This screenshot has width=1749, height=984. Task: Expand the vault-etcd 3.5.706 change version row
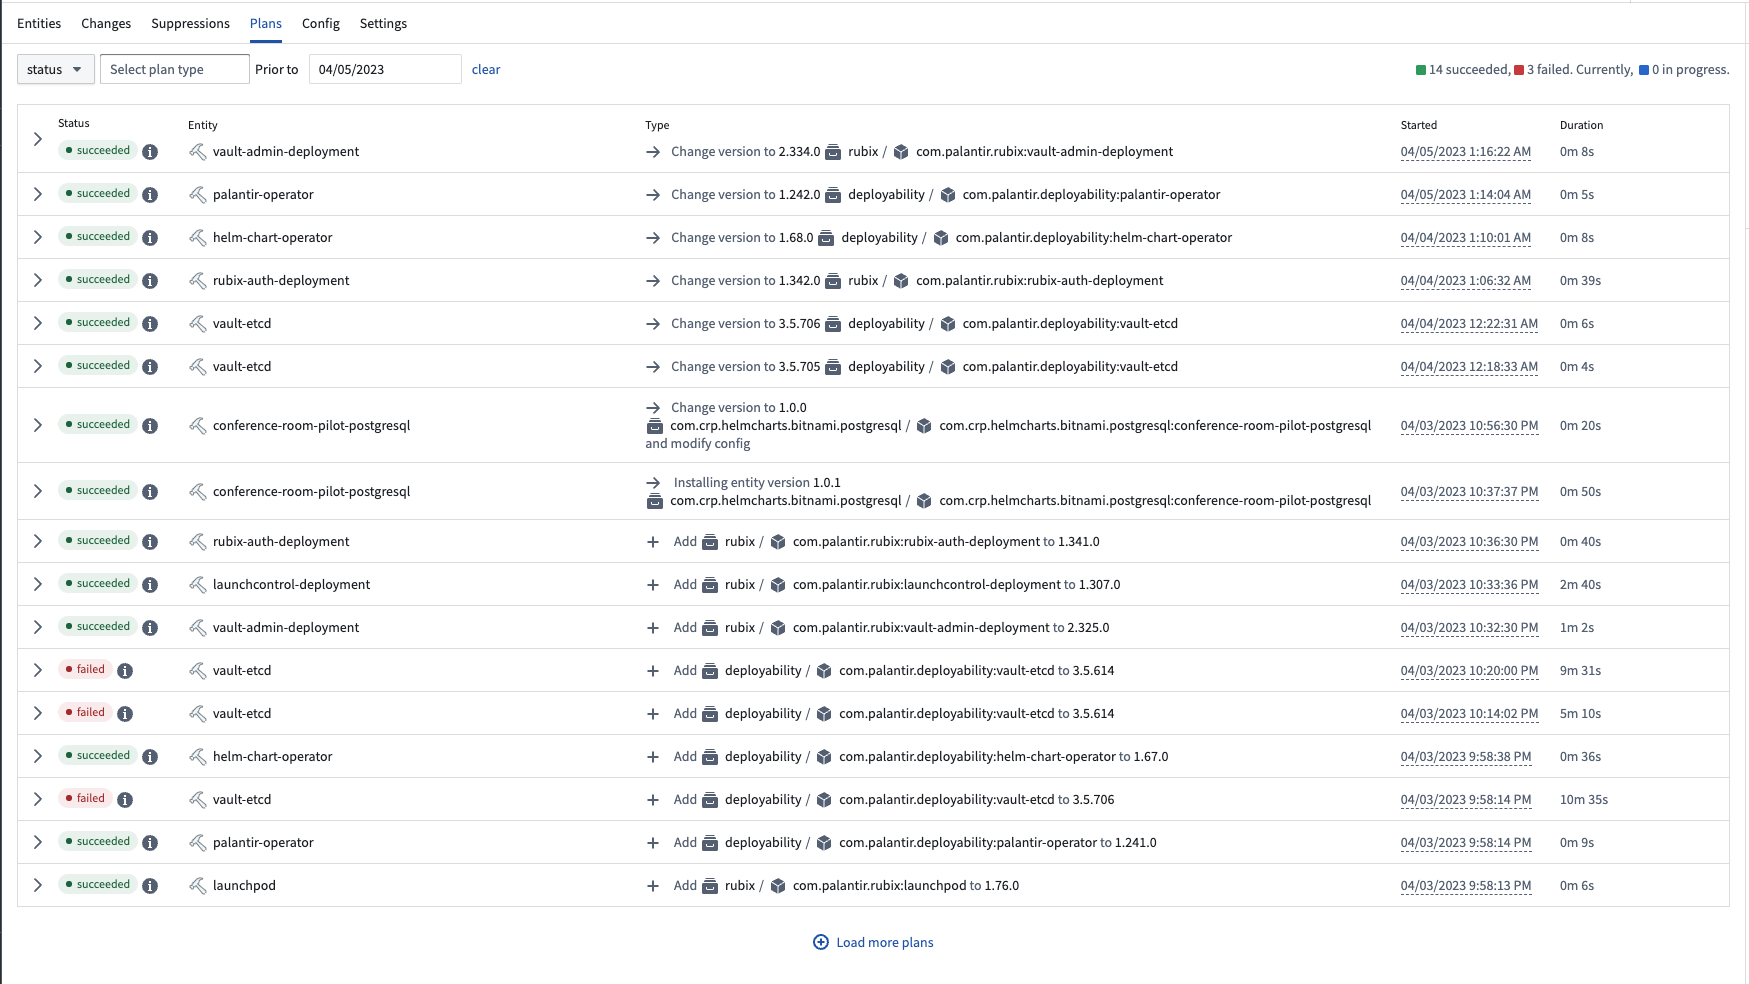click(x=38, y=323)
